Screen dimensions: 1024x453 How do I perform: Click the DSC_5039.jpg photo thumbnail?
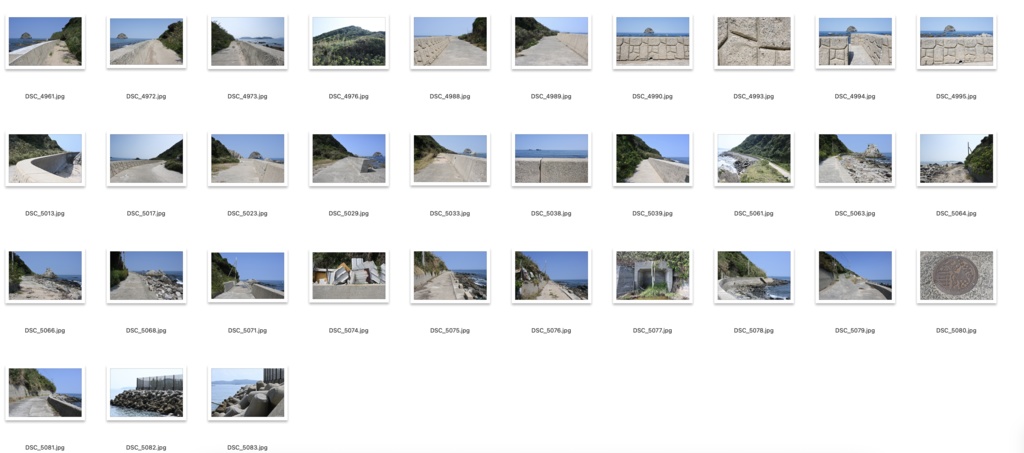tap(652, 159)
